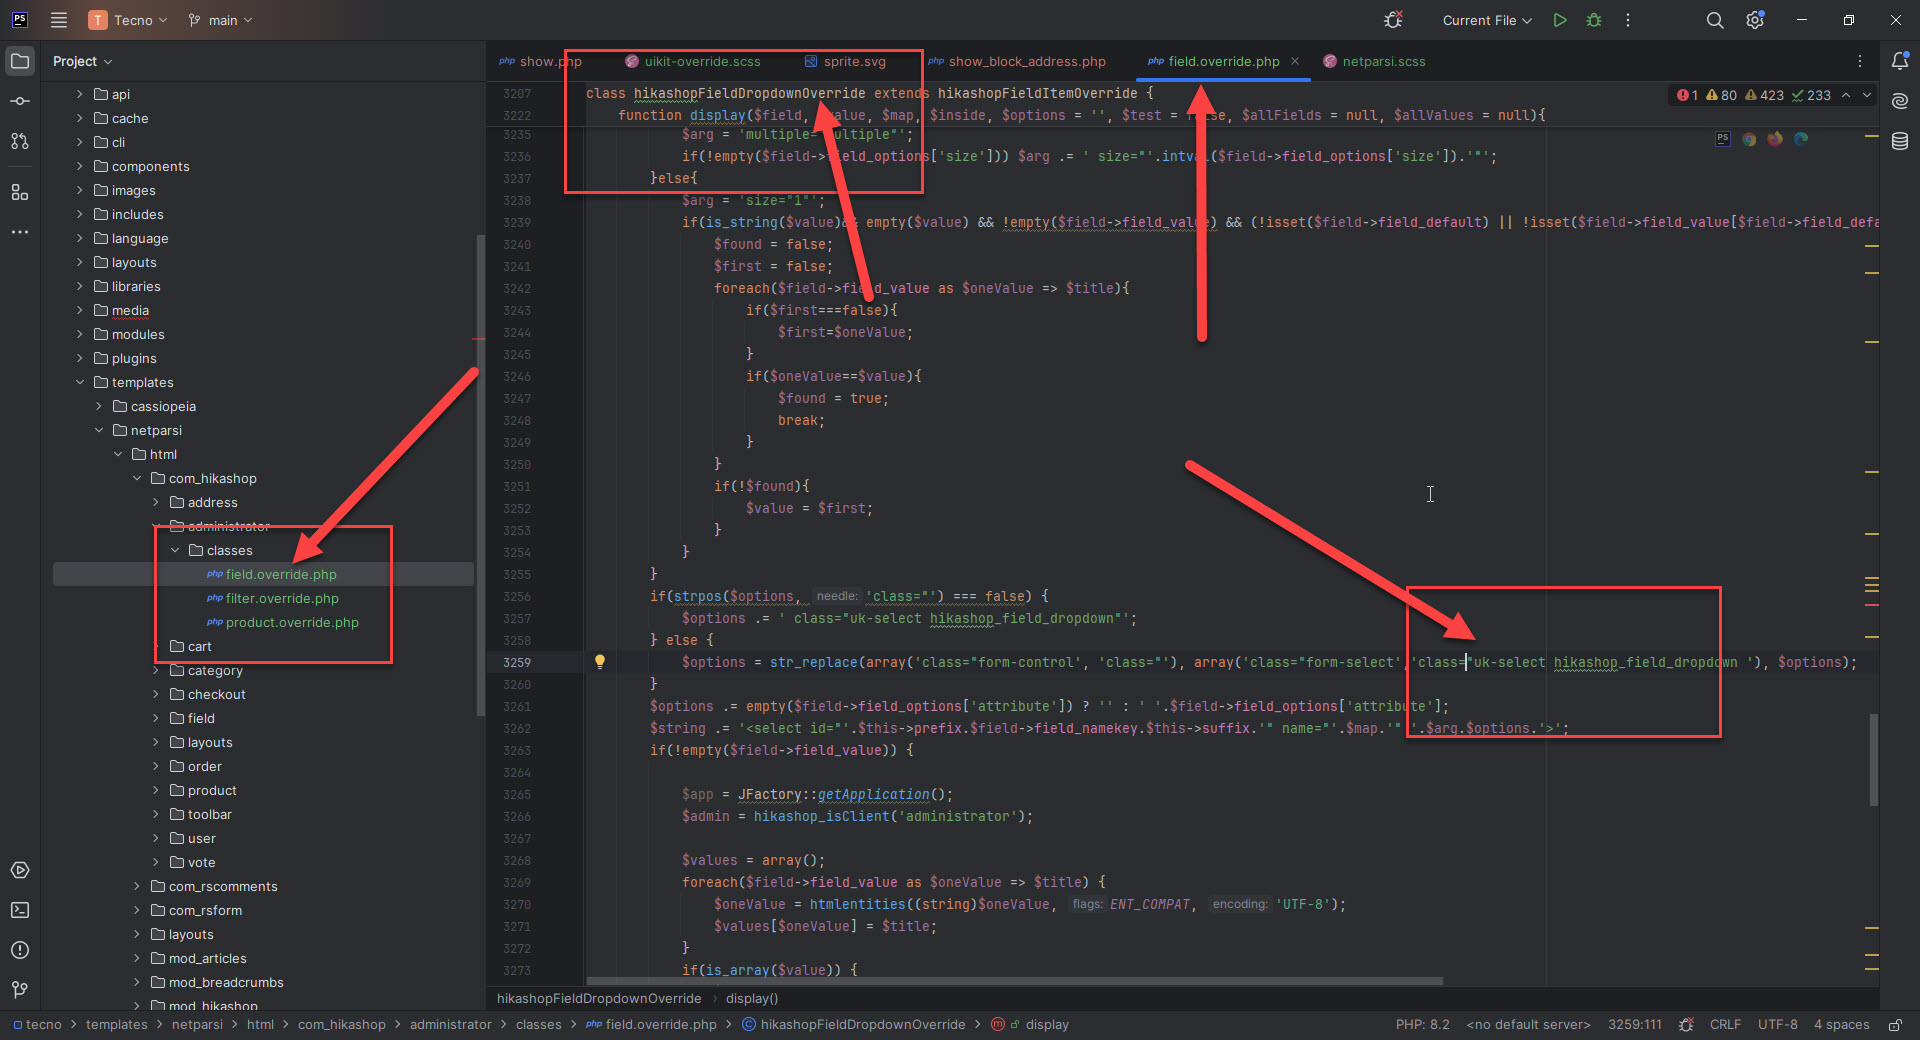This screenshot has height=1040, width=1920.
Task: Click the CRLF line separator in status bar
Action: [x=1725, y=1025]
